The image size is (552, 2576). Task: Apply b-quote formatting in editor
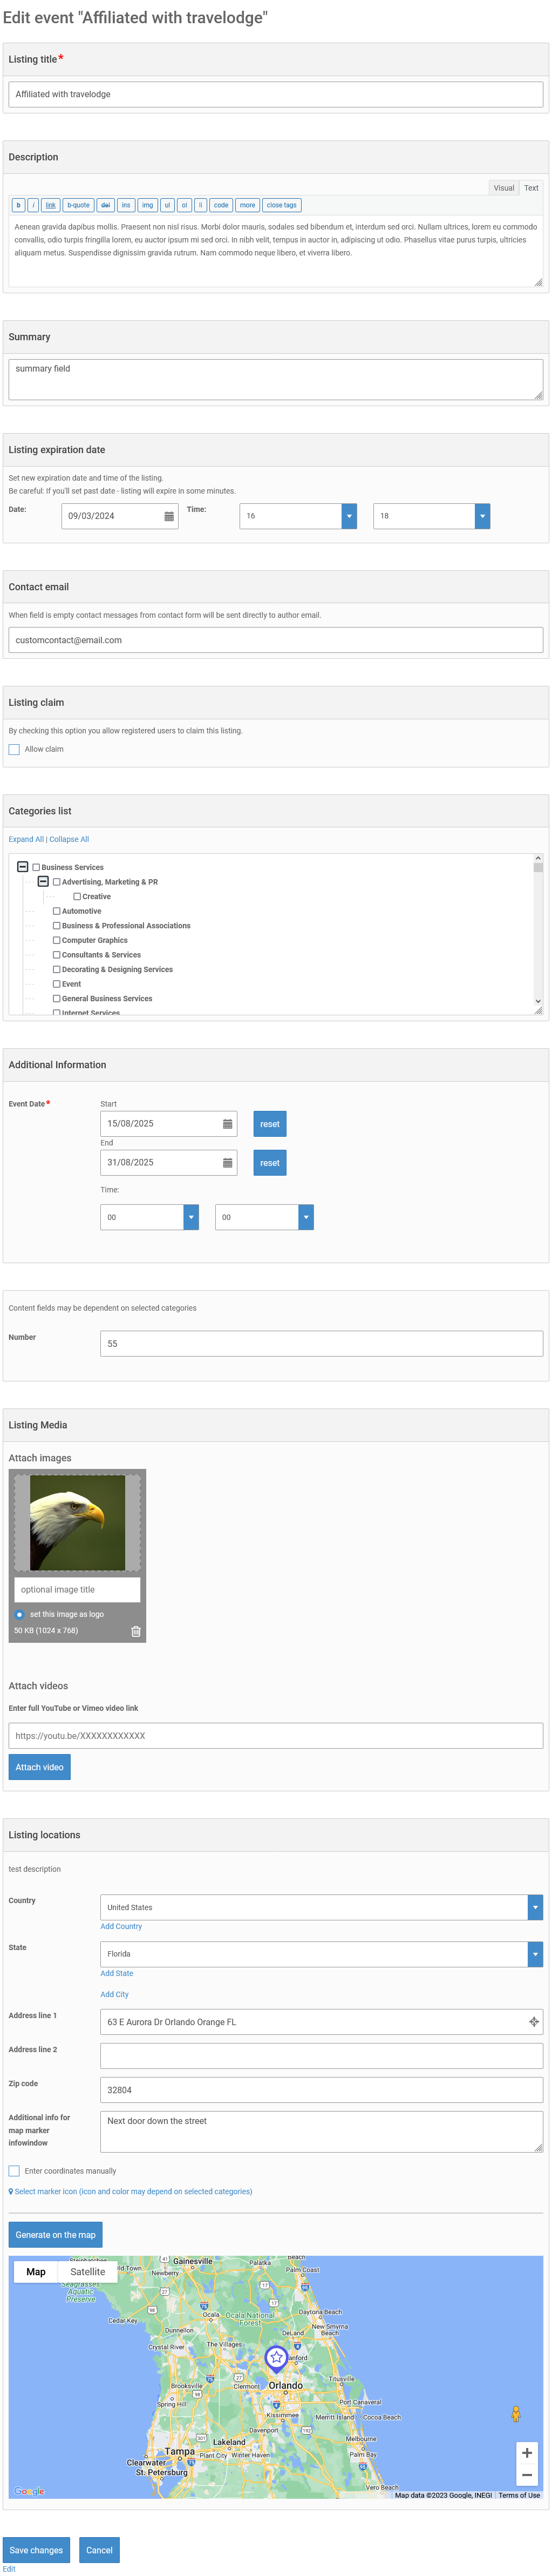[x=78, y=205]
